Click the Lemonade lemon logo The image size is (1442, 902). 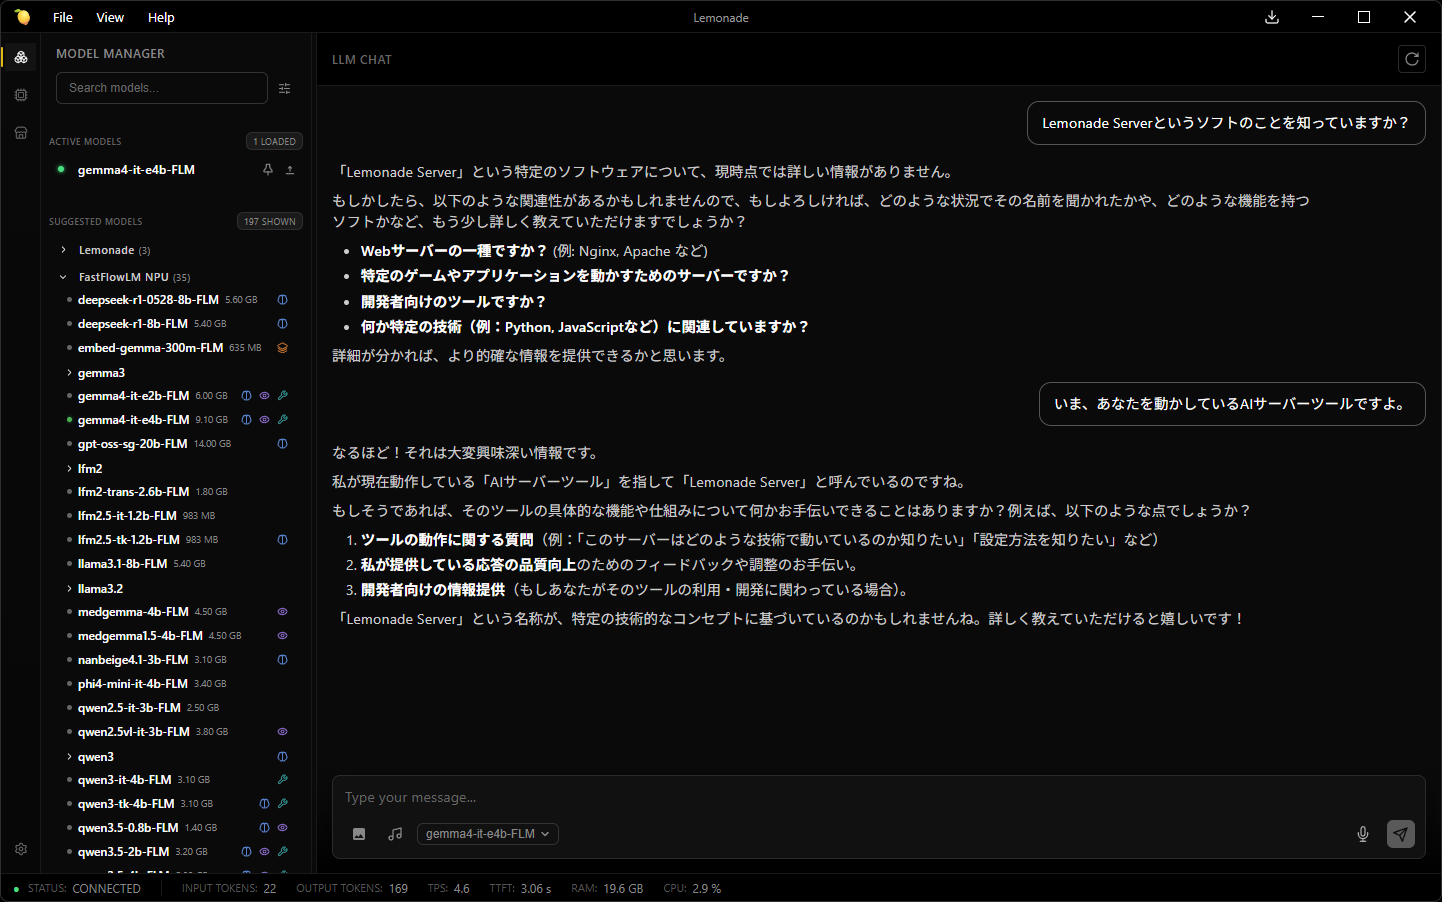coord(22,17)
